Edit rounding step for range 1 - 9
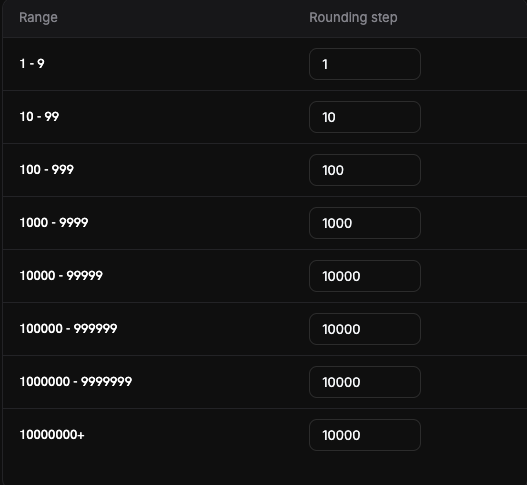 pos(365,64)
